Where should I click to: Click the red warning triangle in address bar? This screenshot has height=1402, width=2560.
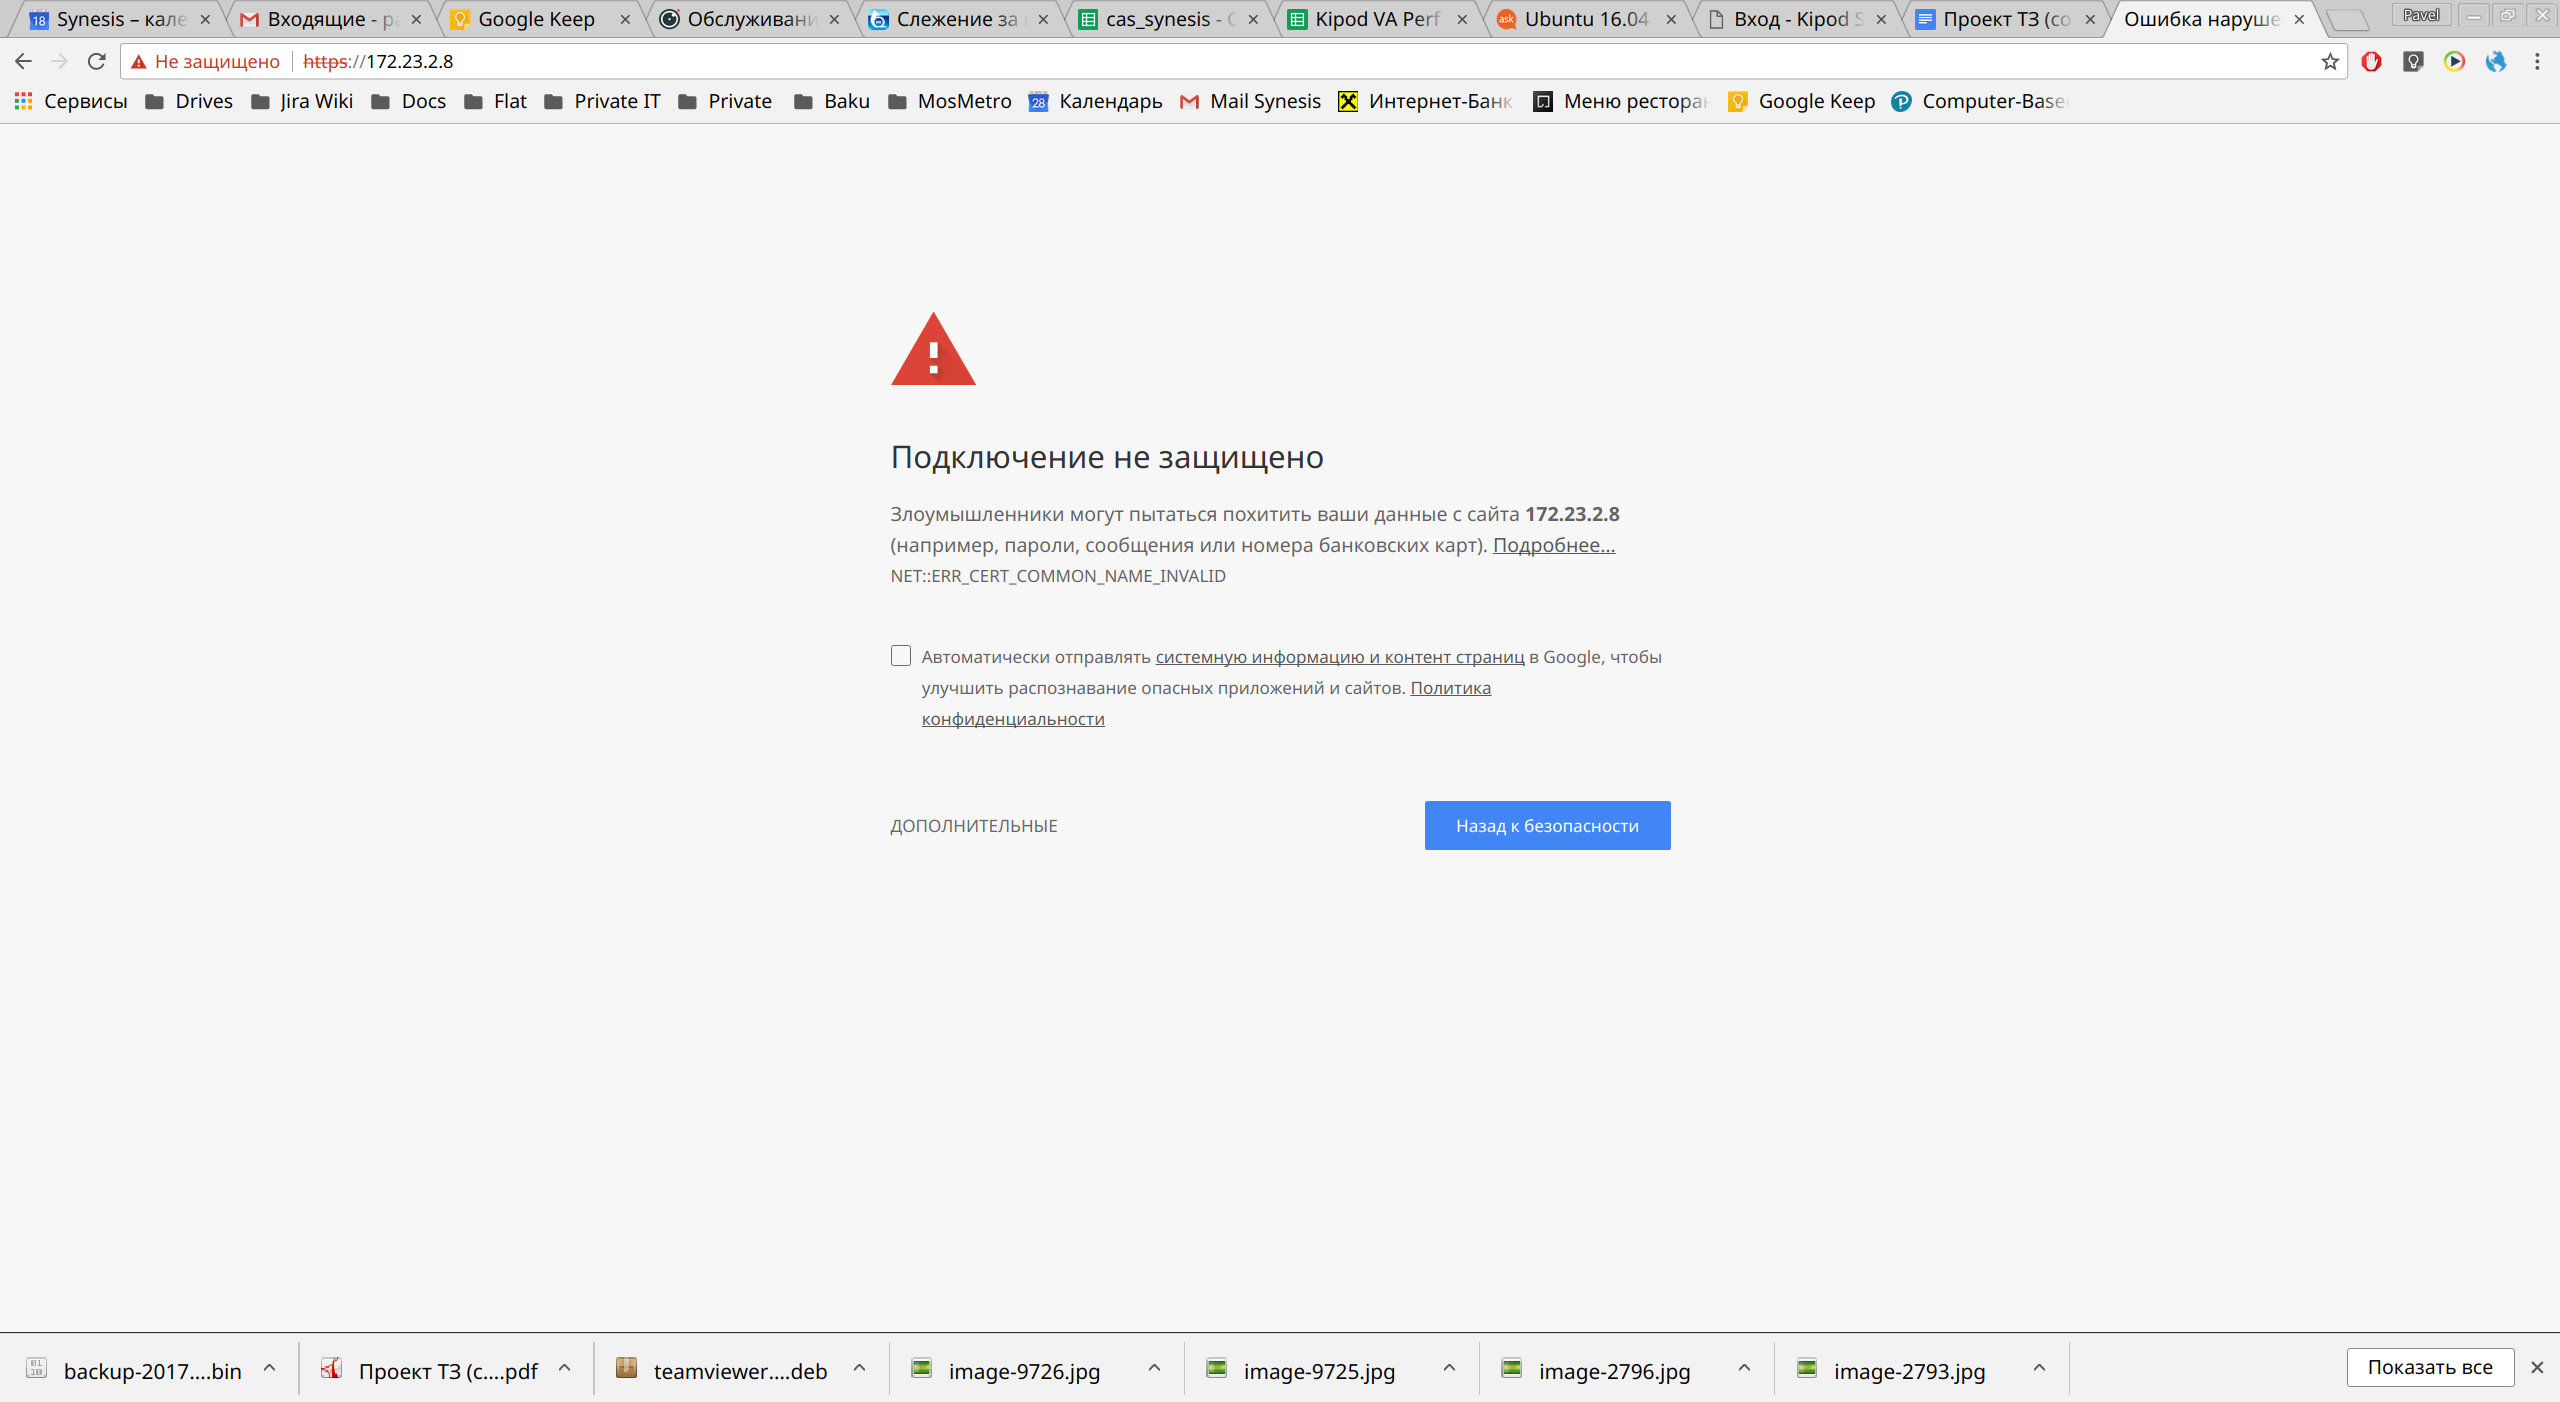[x=139, y=61]
